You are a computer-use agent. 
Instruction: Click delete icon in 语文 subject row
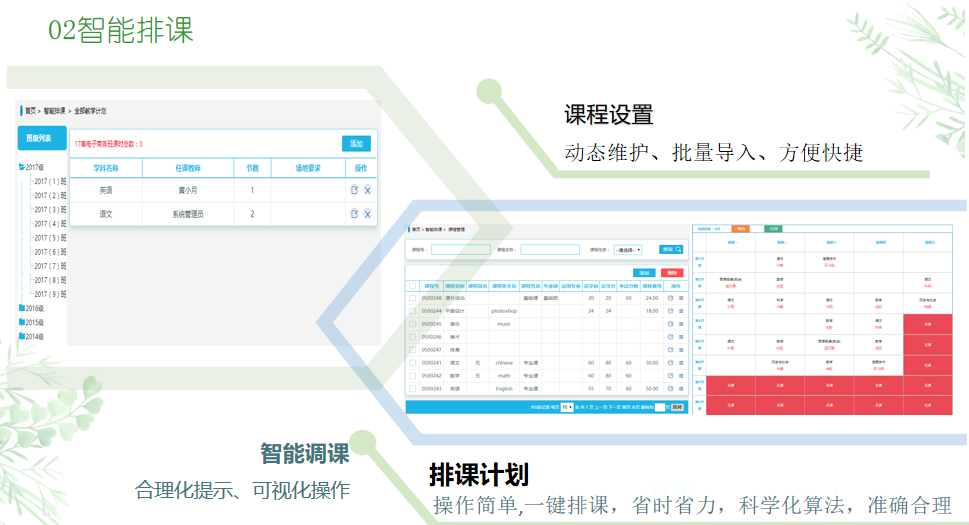[367, 214]
